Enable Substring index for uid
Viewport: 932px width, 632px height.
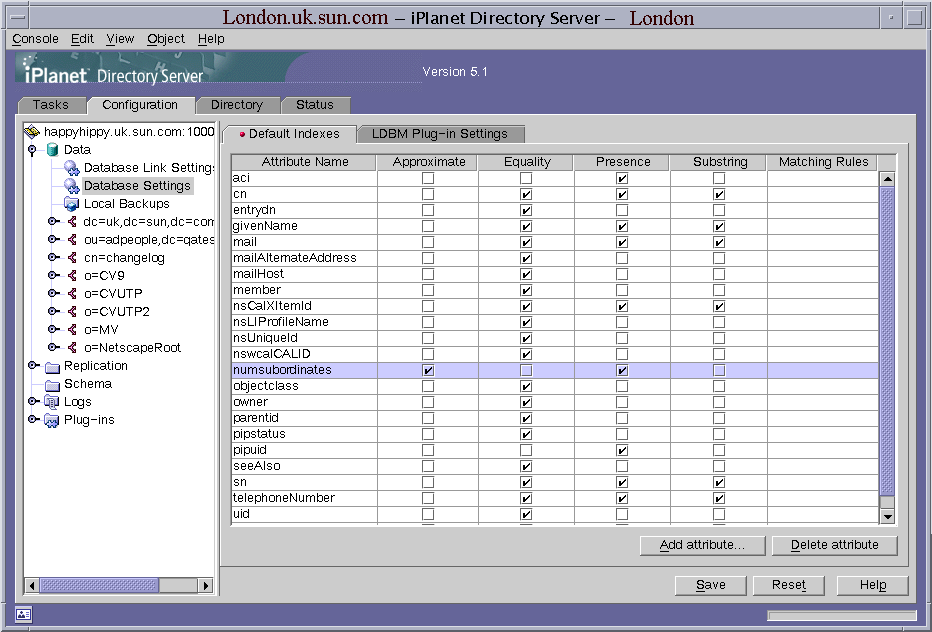point(719,514)
